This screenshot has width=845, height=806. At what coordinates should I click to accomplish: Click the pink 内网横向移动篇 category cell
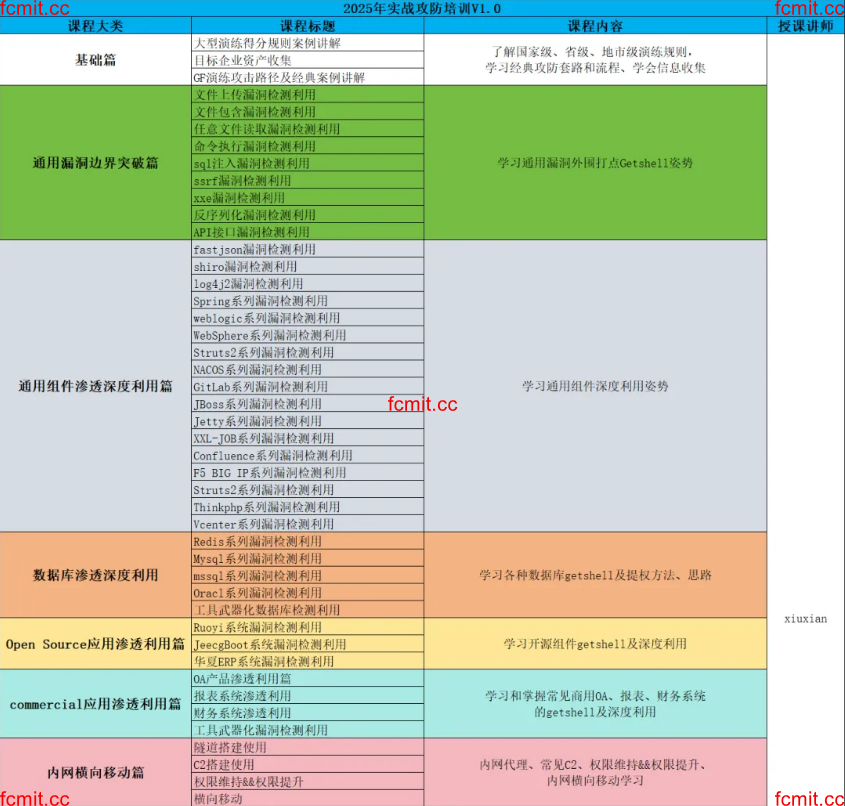tap(95, 772)
